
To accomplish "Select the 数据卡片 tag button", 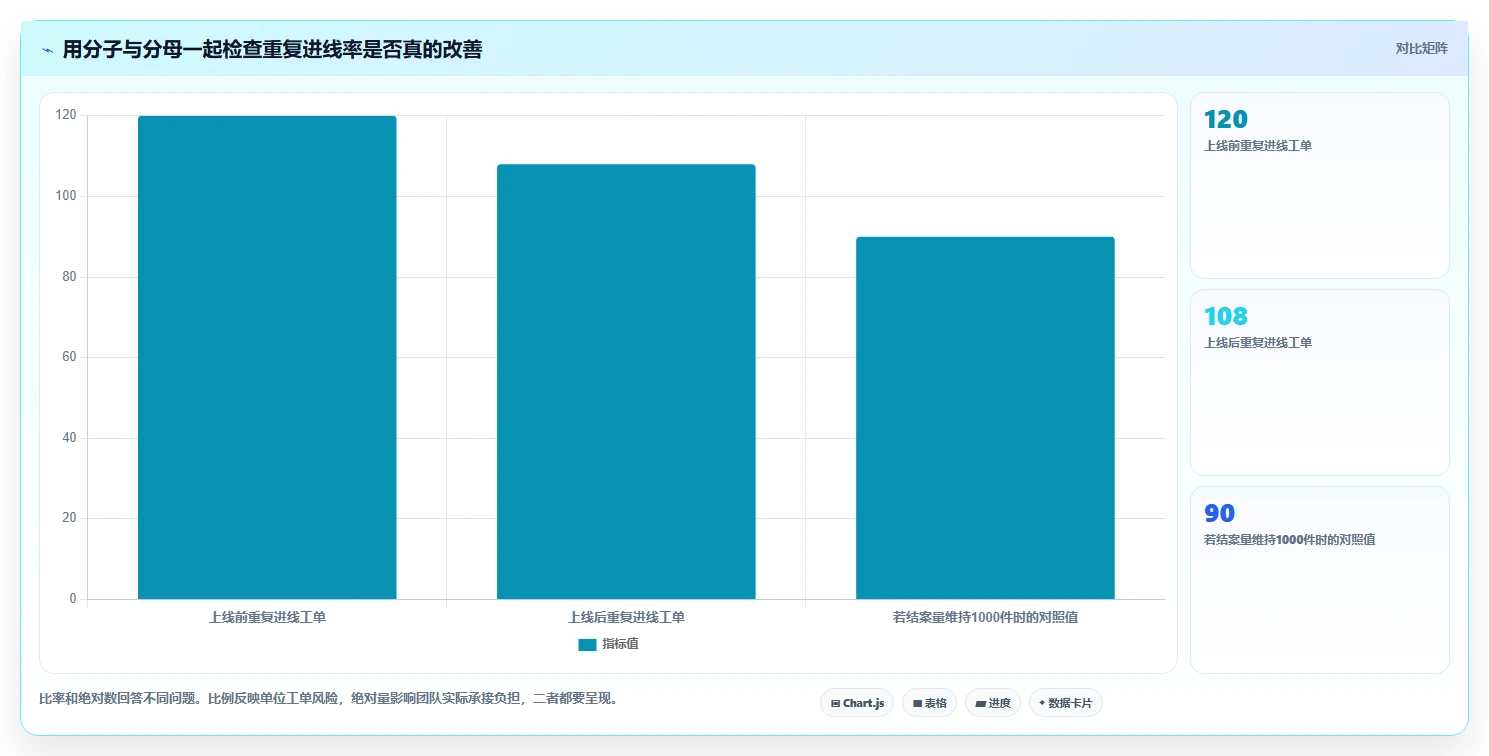I will tap(1066, 703).
